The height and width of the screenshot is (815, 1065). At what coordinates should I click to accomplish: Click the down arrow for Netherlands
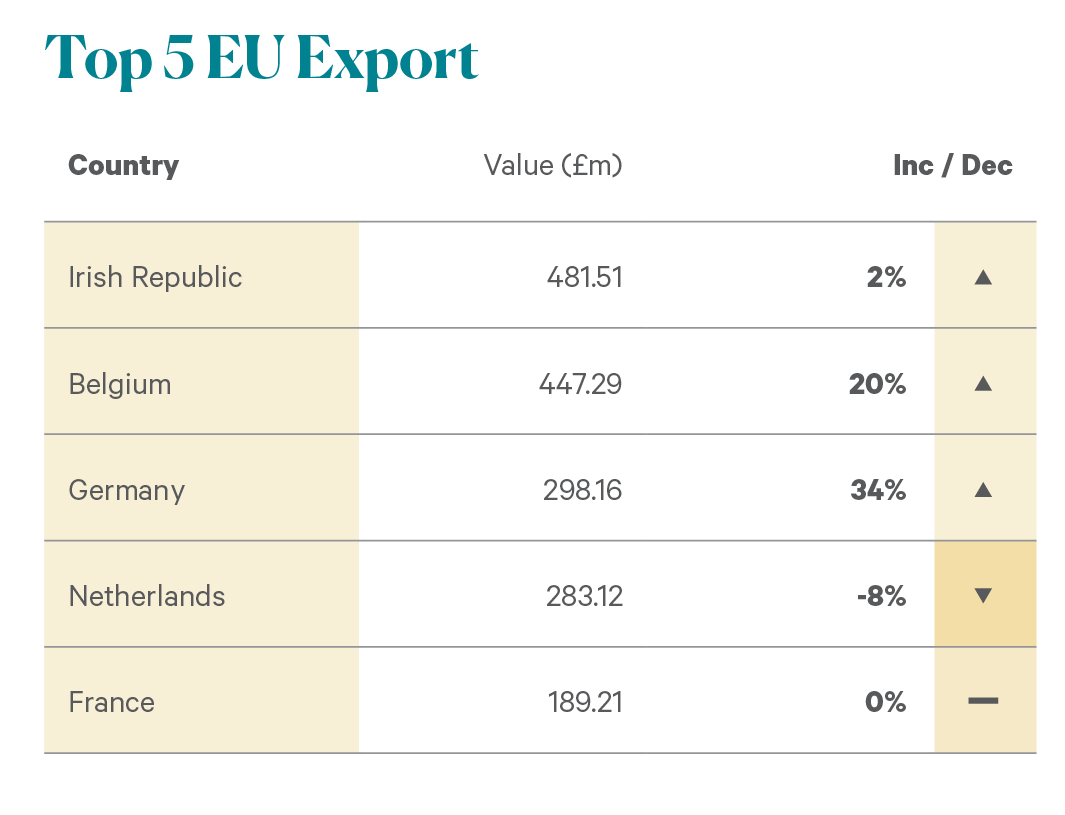(x=983, y=596)
